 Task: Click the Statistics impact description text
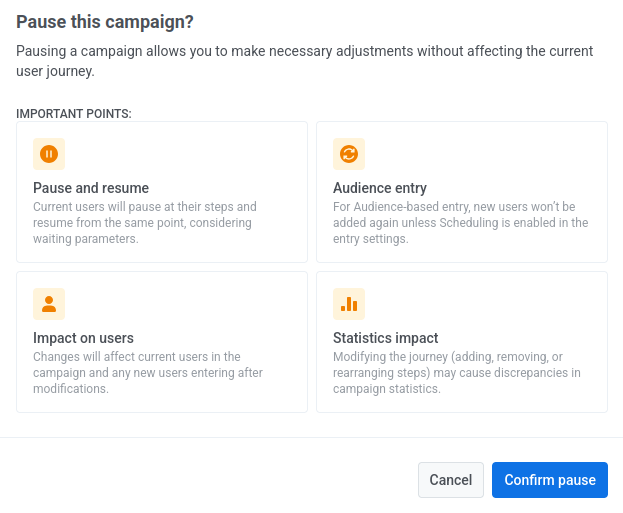[457, 372]
